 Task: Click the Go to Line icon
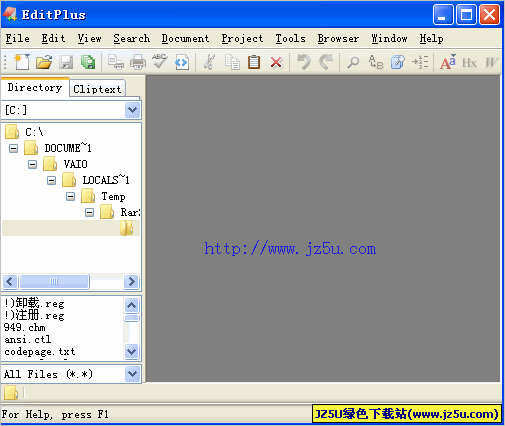420,62
